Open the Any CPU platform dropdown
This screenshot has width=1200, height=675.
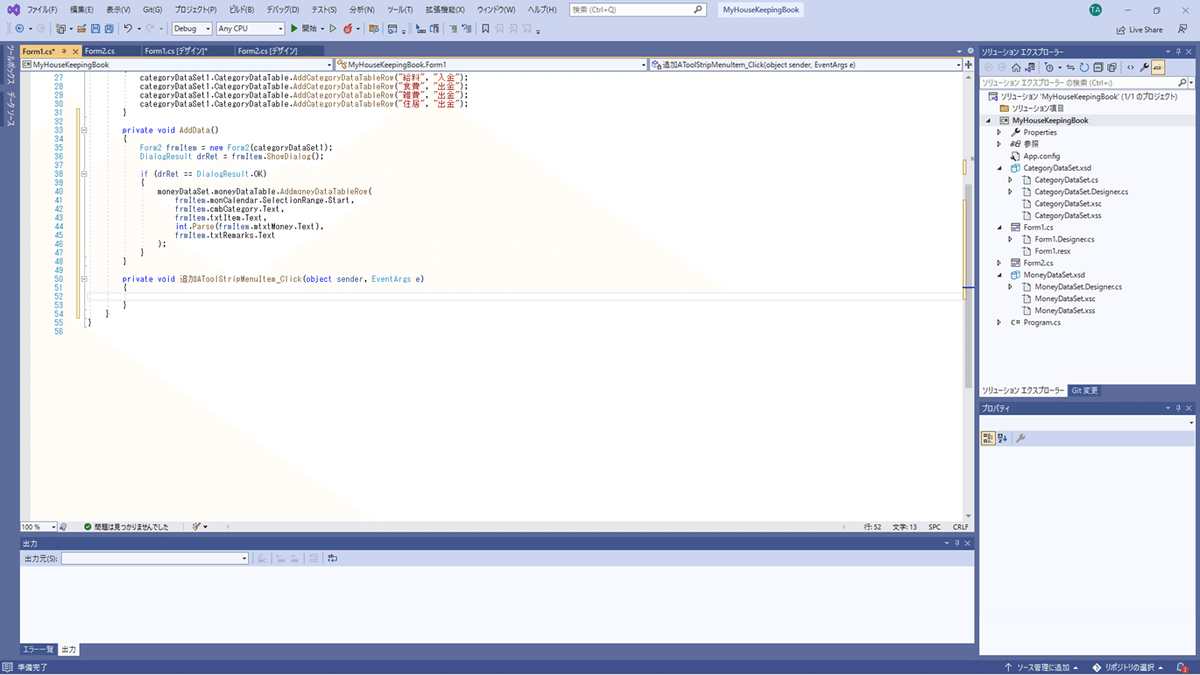point(250,29)
